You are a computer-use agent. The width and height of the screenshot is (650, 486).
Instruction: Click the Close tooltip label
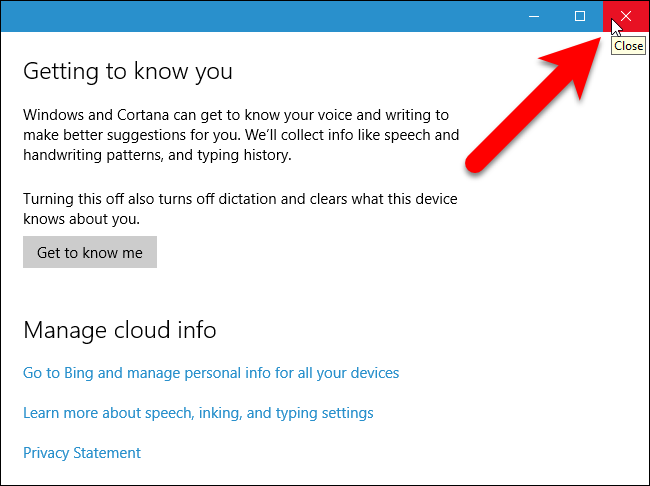[628, 45]
